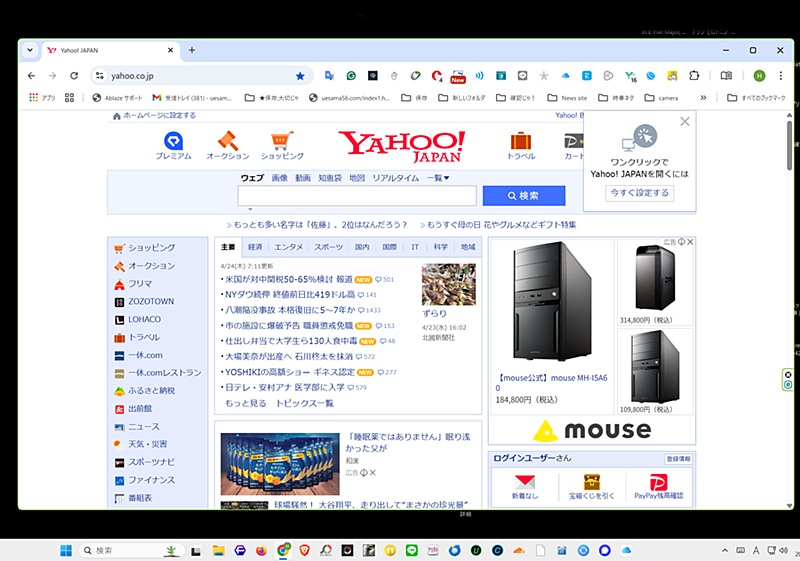Open the camera bookmark folder
The height and width of the screenshot is (561, 800).
pos(662,97)
